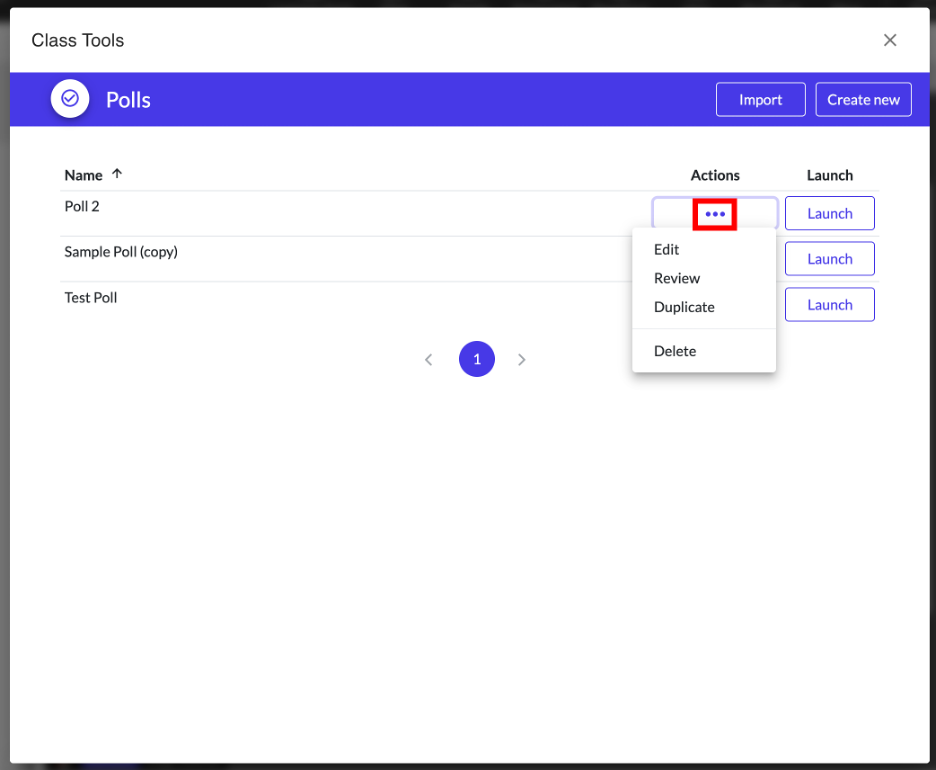
Task: Click the Actions column header
Action: tap(715, 175)
